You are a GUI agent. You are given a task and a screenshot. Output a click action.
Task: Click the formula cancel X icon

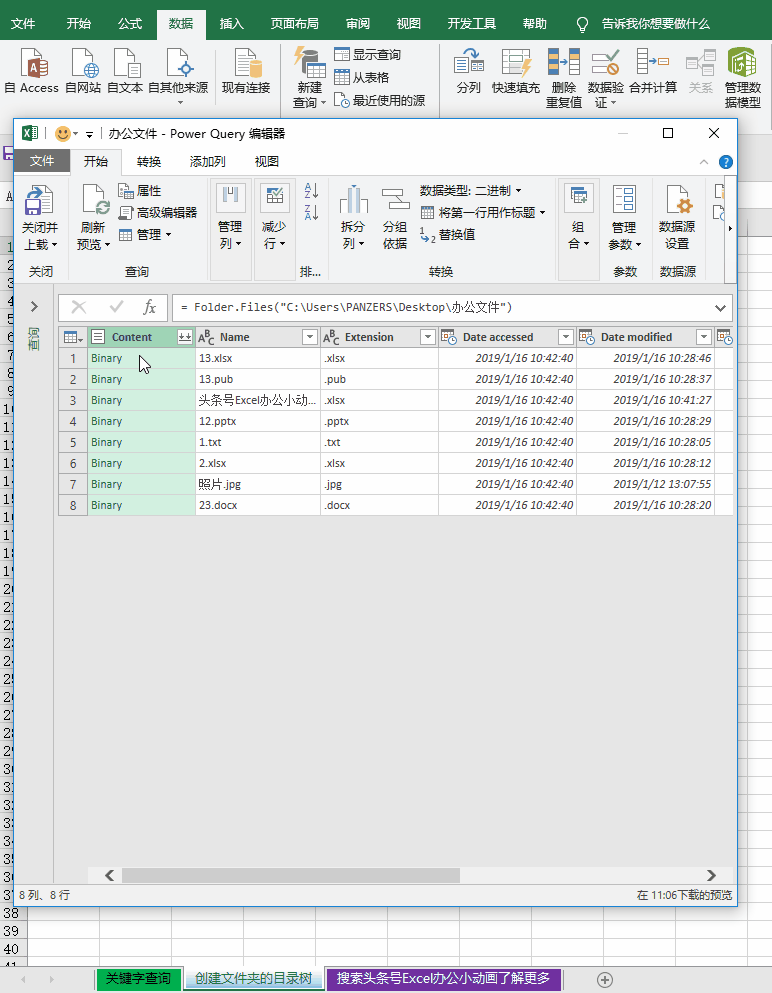(79, 307)
